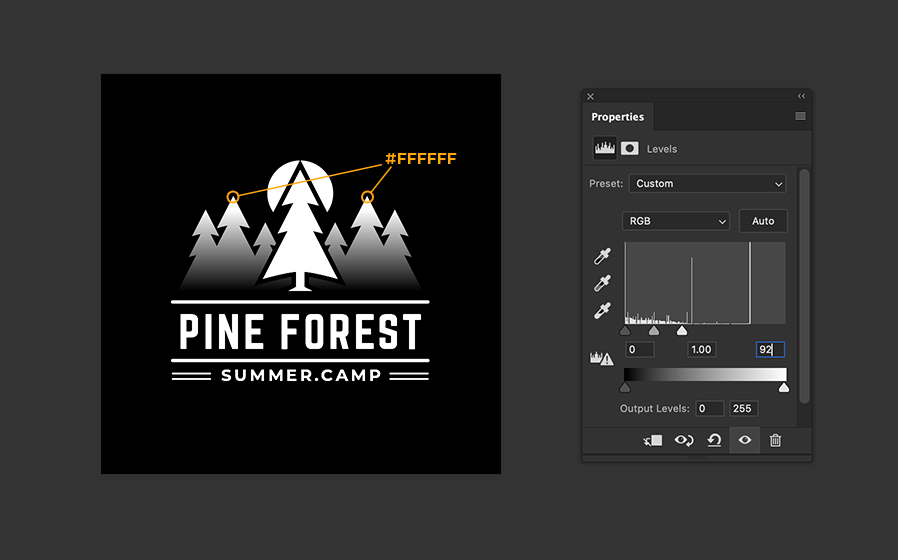Select the white point eyedropper

click(x=602, y=310)
